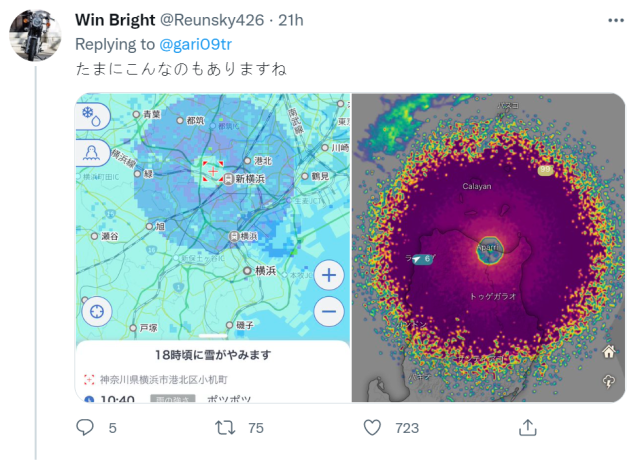The width and height of the screenshot is (640, 463).
Task: Click the Win Bright display name
Action: (x=115, y=20)
